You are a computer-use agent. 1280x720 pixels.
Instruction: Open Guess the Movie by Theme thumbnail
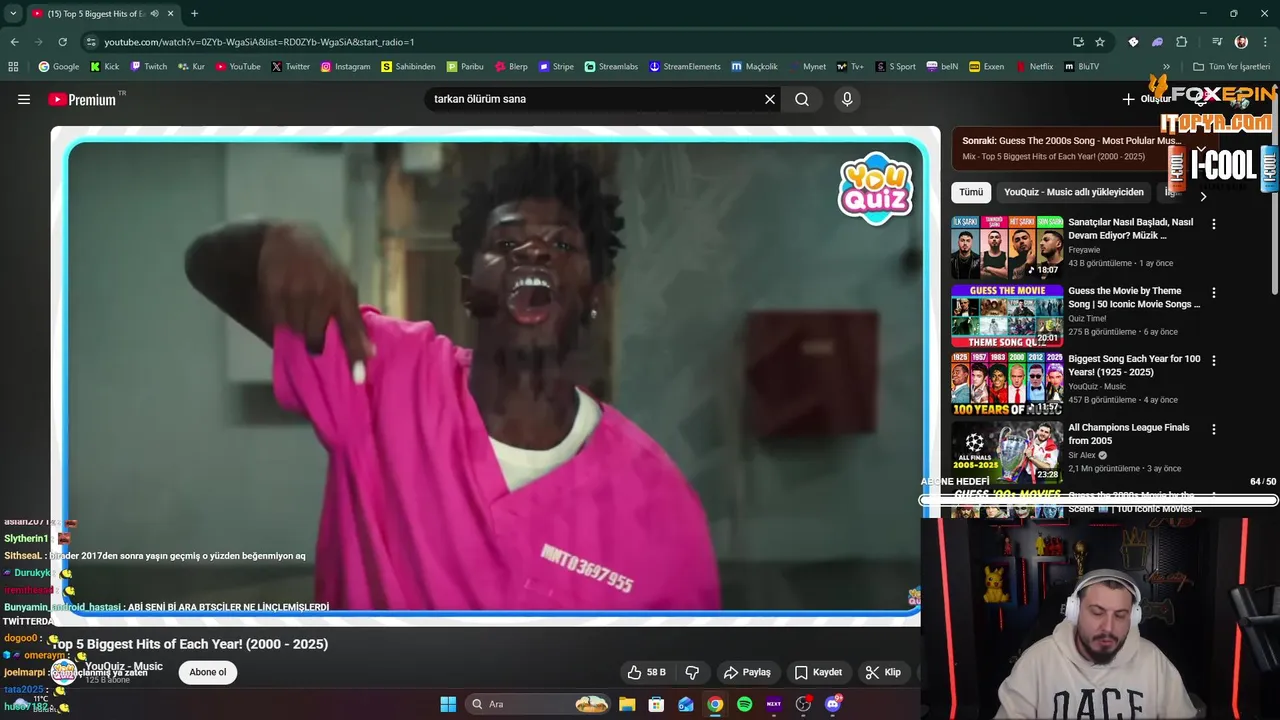click(1007, 316)
